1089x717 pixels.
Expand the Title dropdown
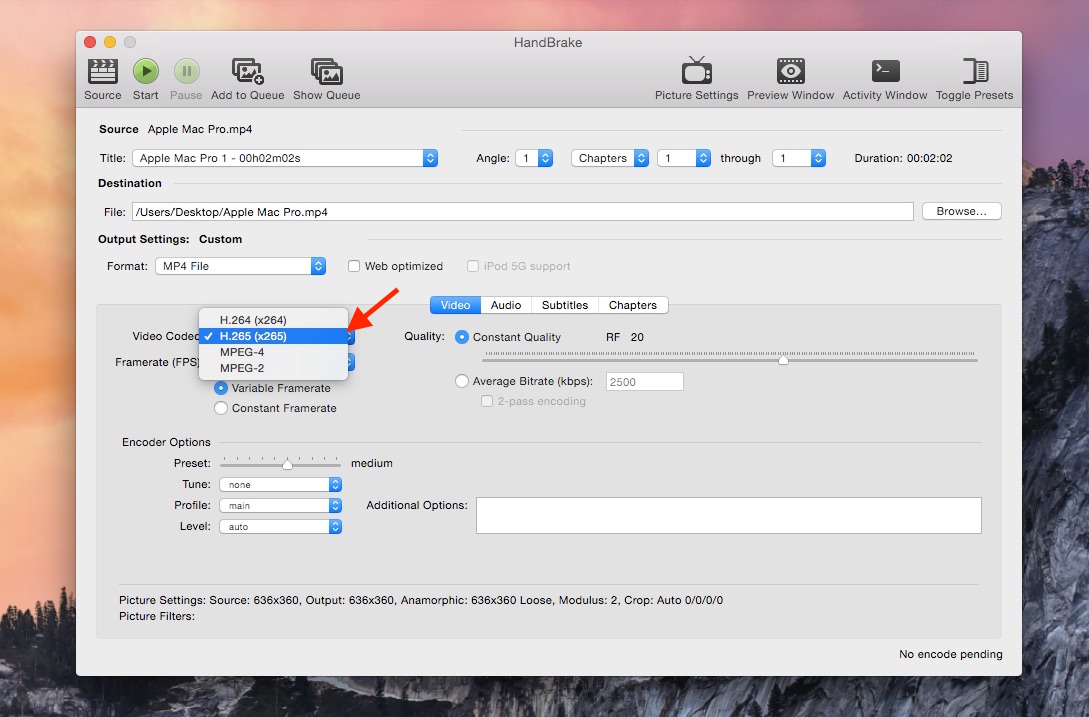[x=285, y=158]
